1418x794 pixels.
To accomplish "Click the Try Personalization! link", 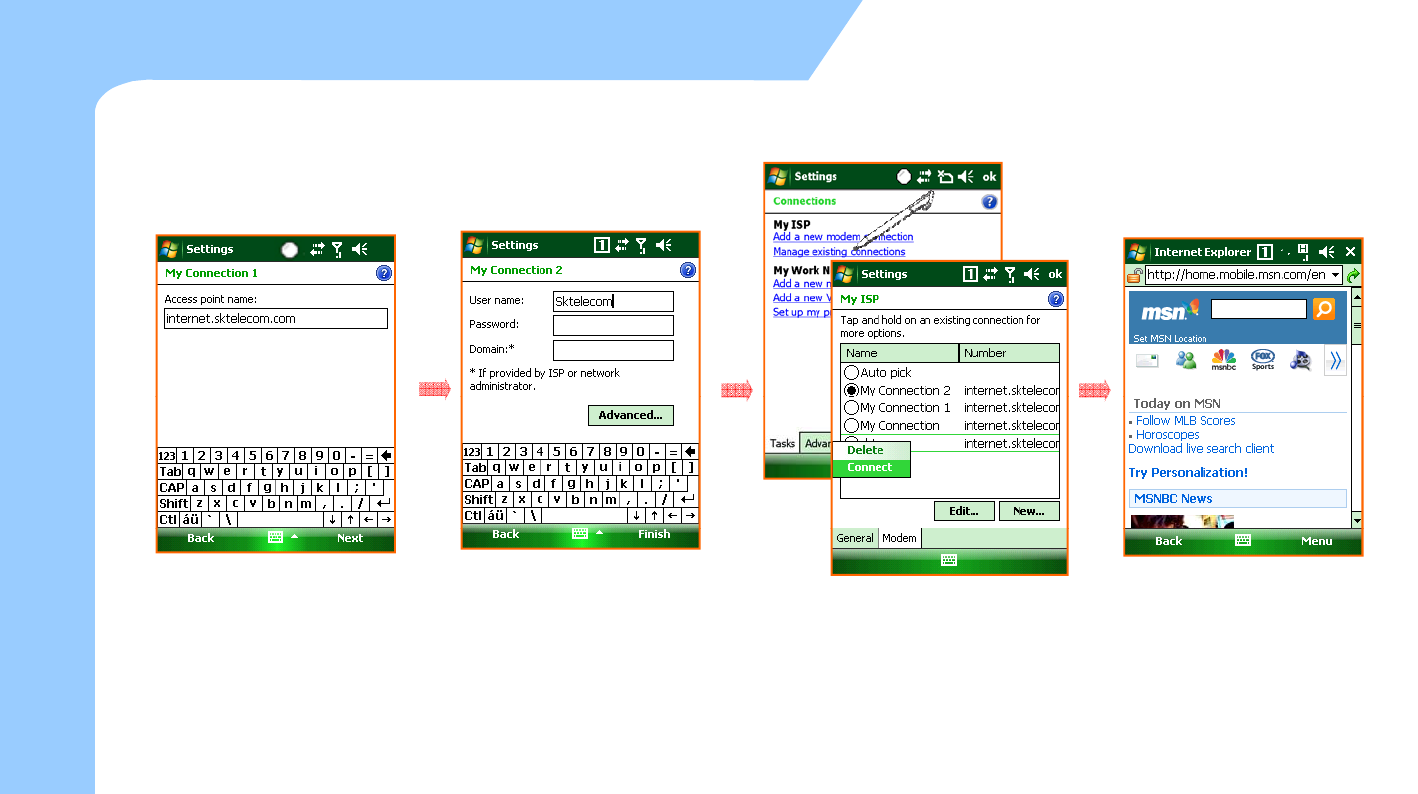I will pos(1188,473).
